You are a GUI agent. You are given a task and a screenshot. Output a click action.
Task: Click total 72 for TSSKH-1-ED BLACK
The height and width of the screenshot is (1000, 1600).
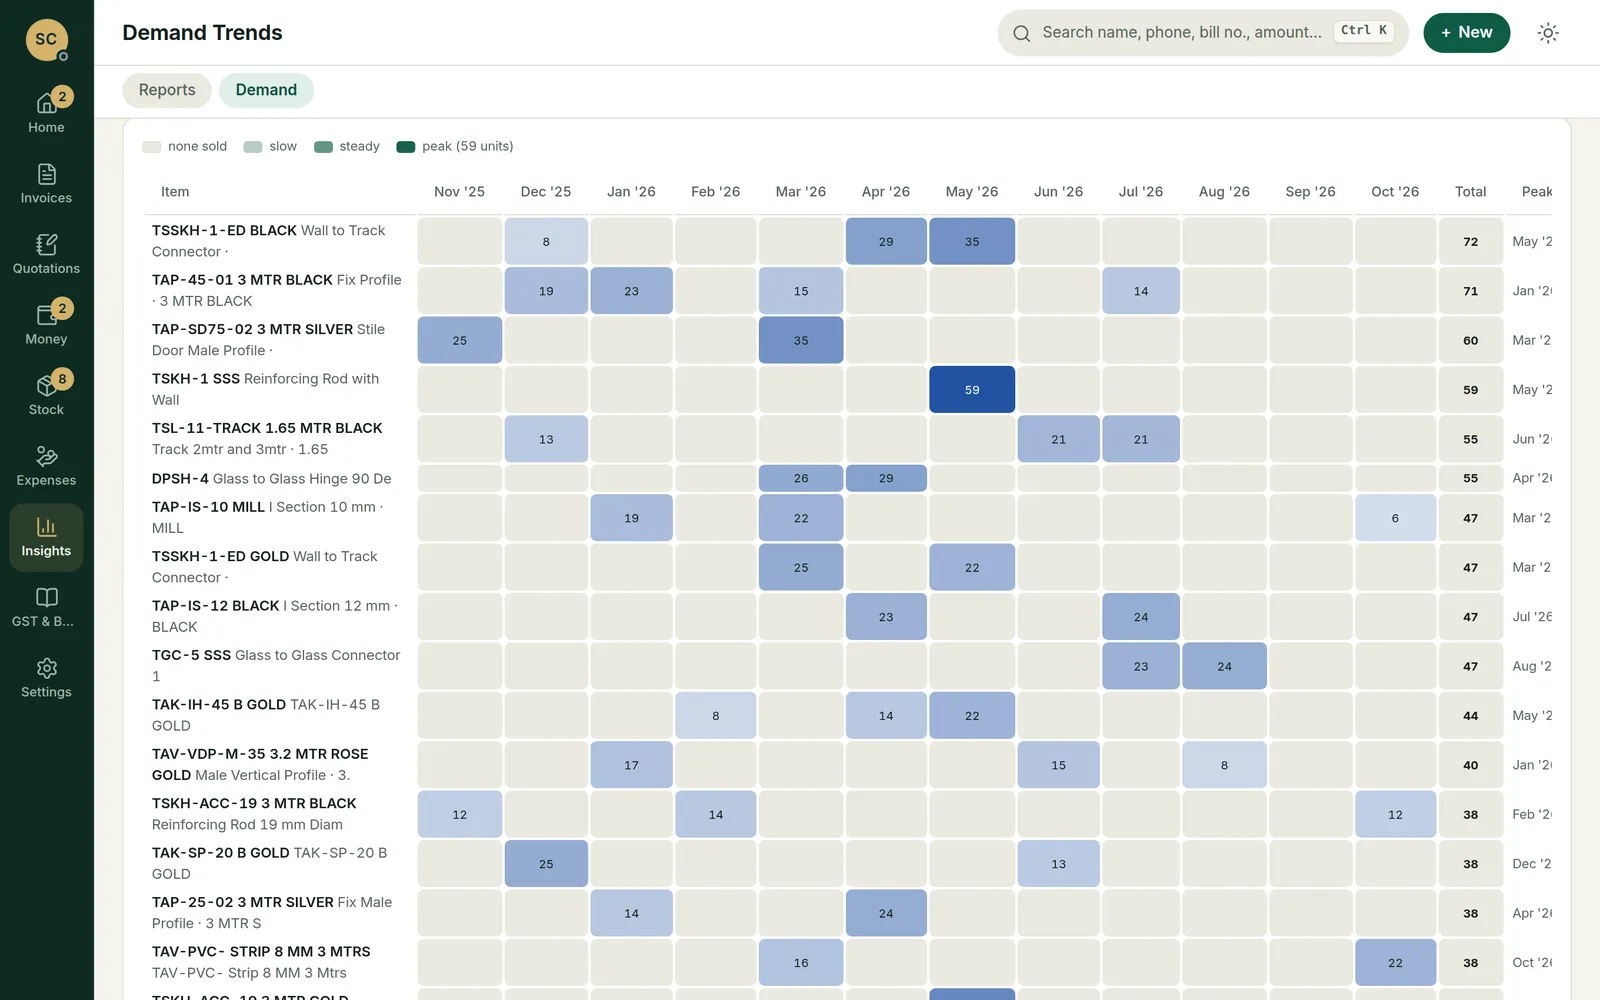tap(1470, 242)
